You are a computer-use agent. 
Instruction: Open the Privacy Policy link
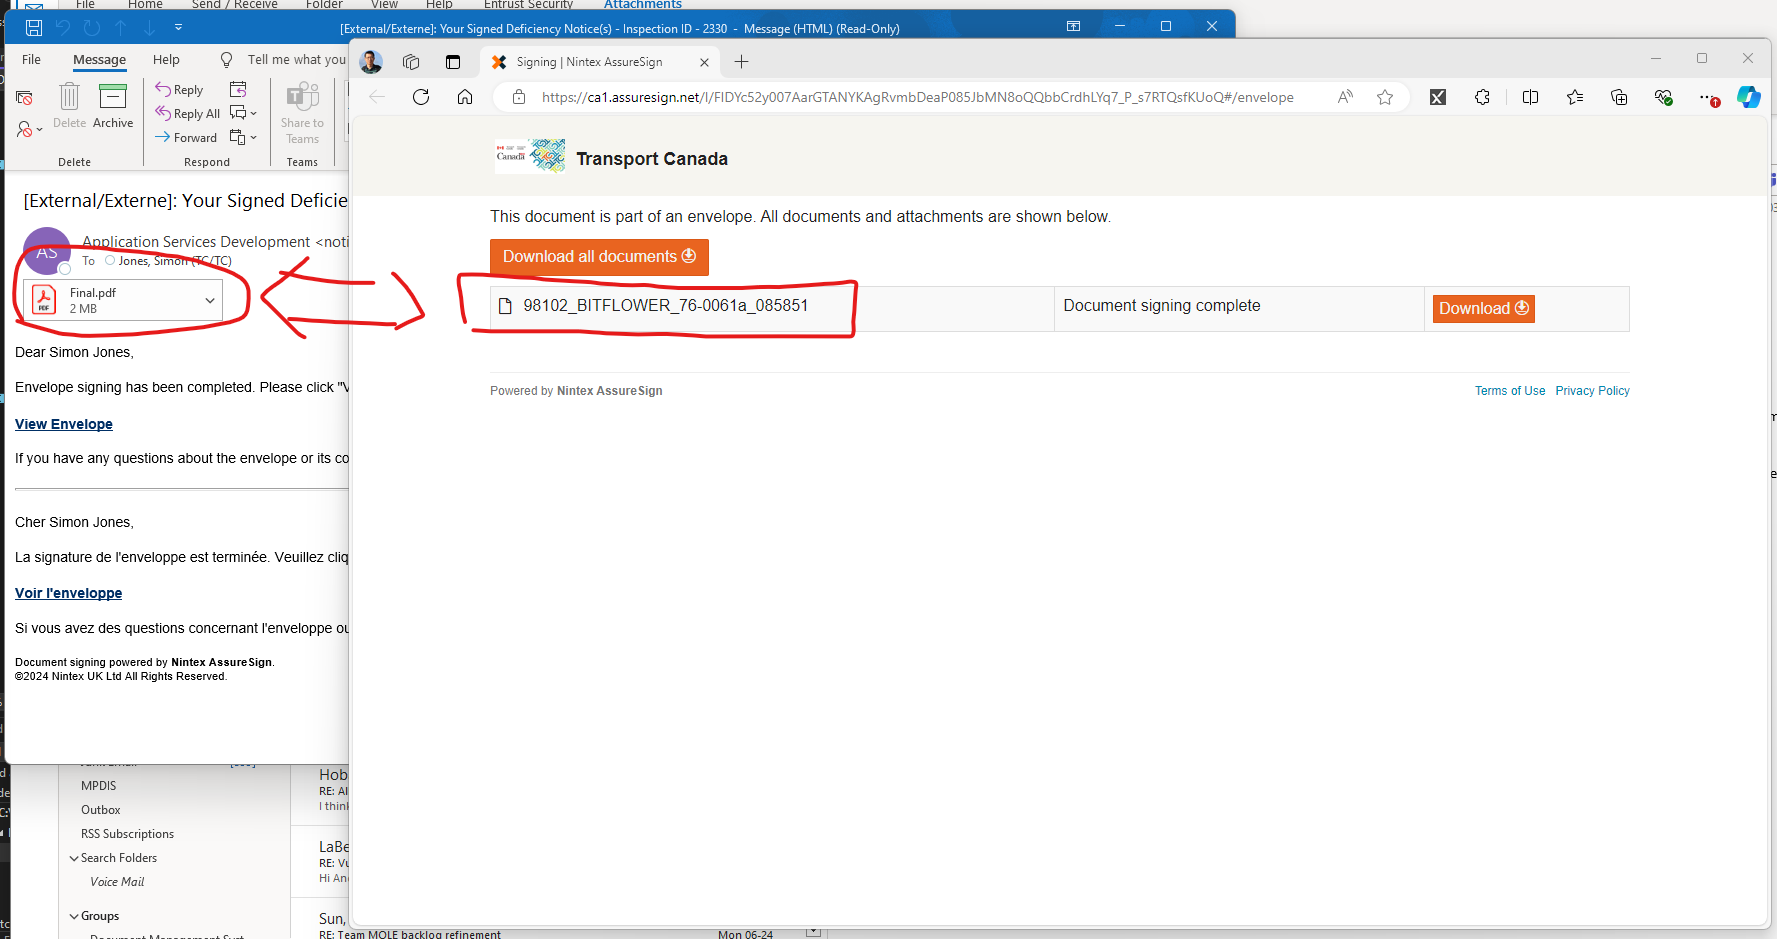pos(1592,391)
